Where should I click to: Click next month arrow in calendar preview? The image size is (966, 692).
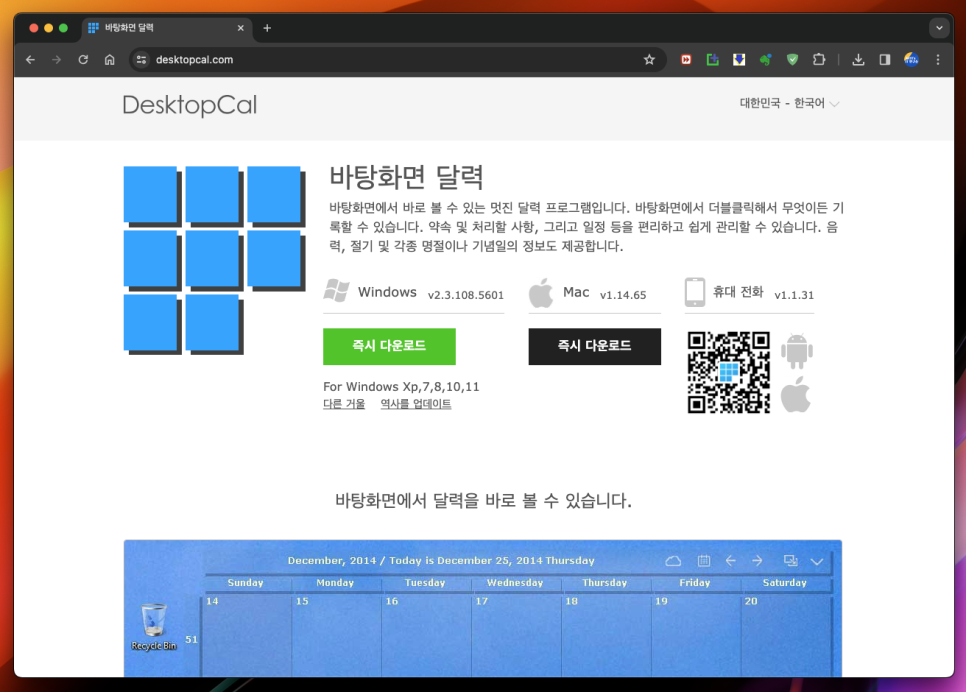pyautogui.click(x=757, y=561)
